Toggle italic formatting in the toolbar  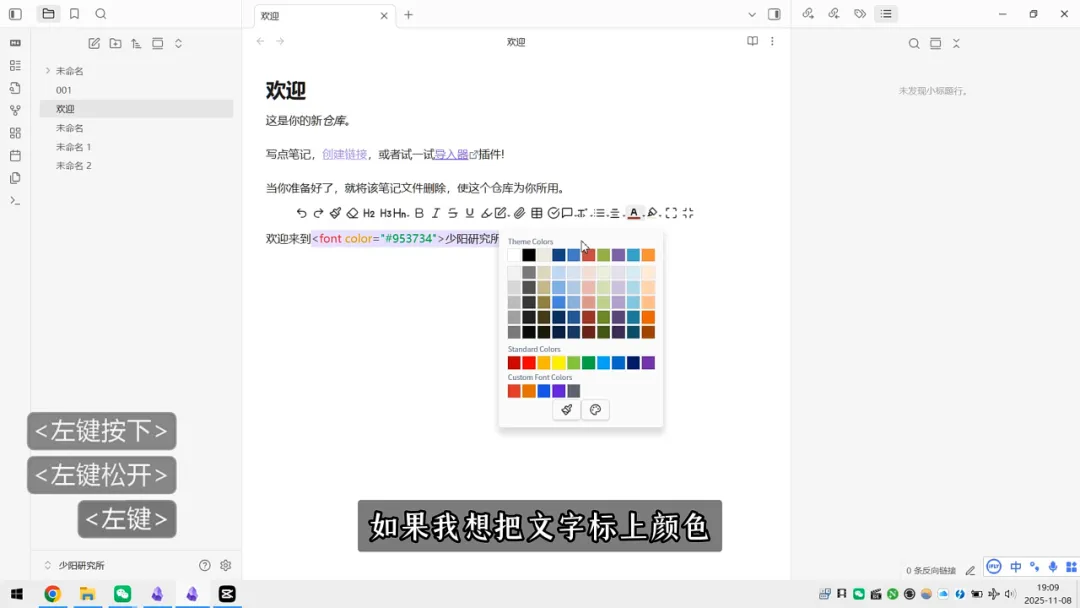[435, 212]
